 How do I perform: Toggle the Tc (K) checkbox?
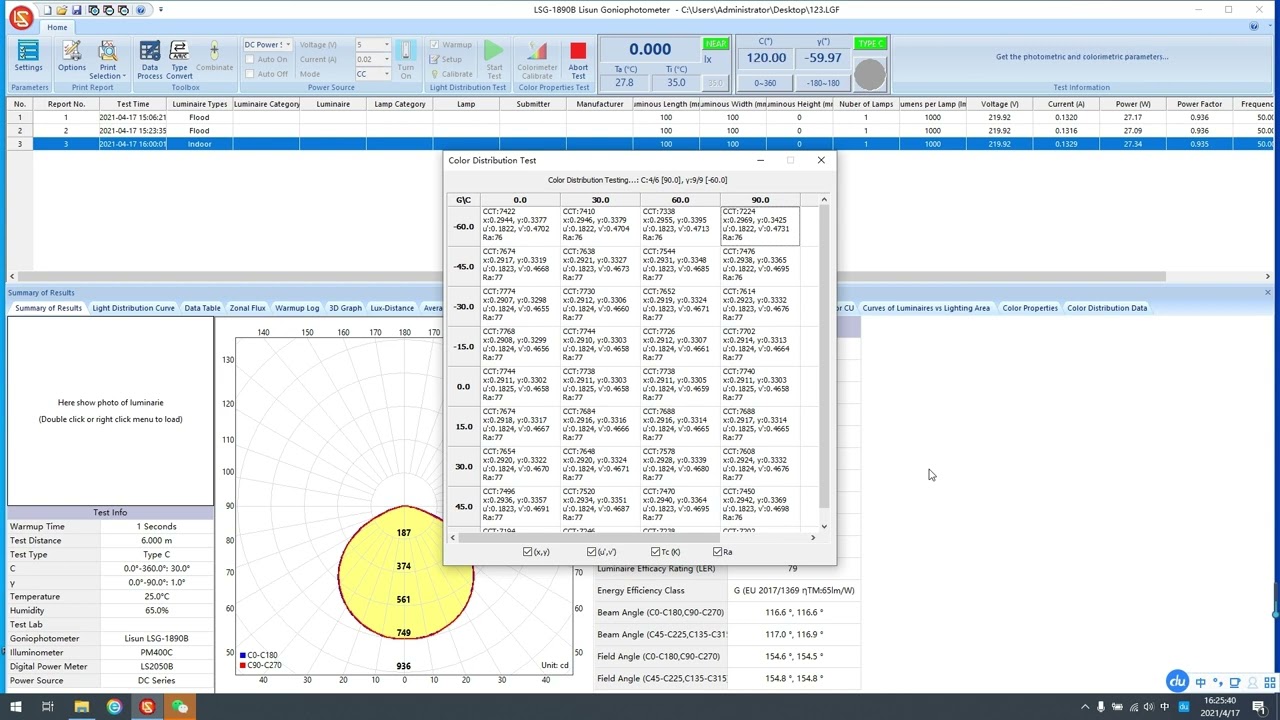(x=656, y=552)
